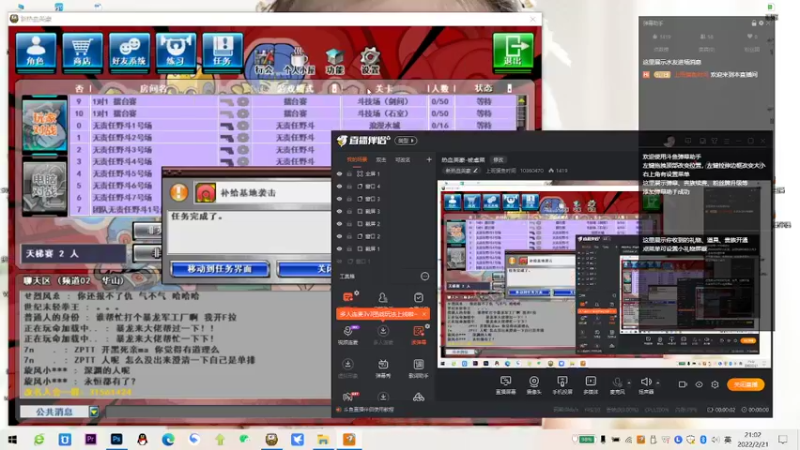Switch to the second scene tab
800x450 pixels.
[x=381, y=160]
